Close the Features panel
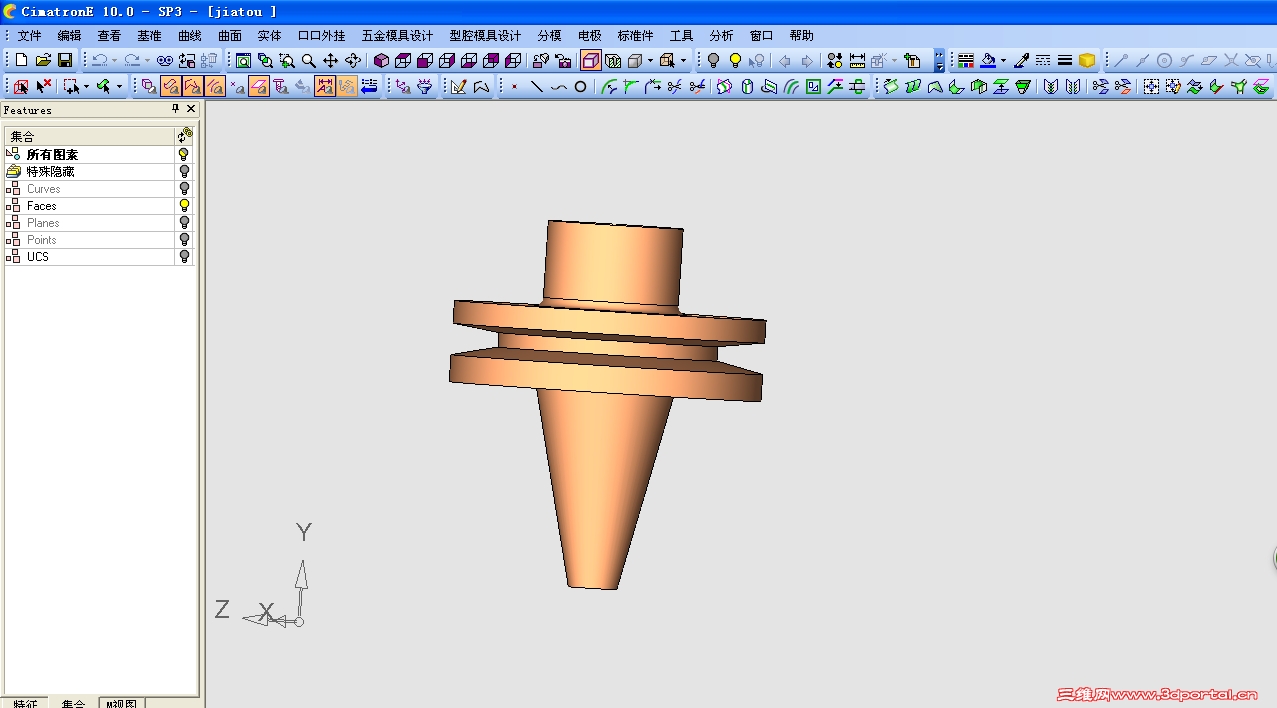1277x708 pixels. click(191, 108)
